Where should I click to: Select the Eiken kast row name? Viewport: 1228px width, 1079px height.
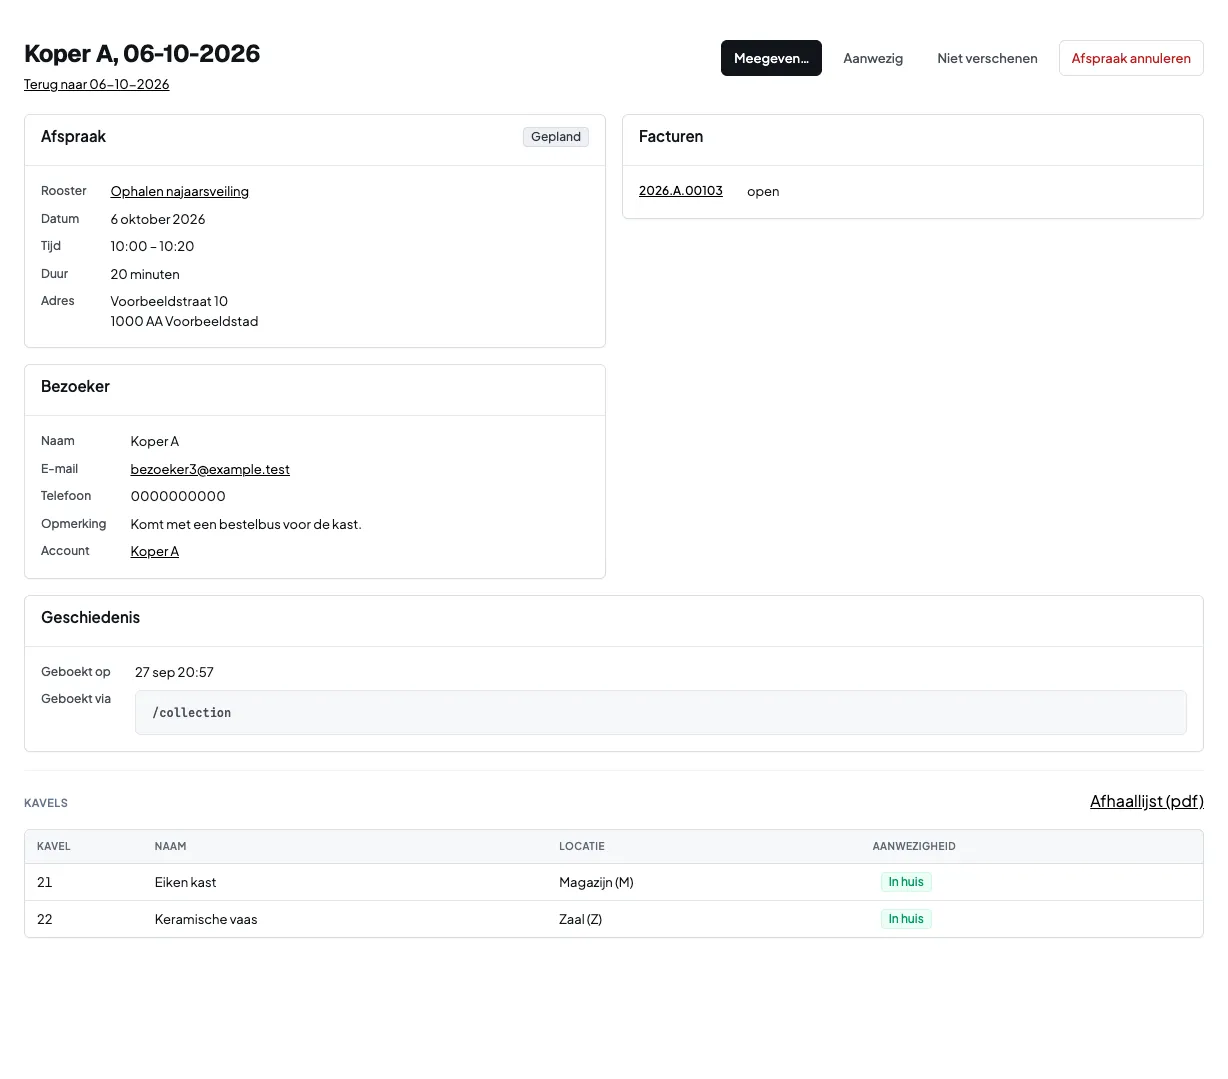(185, 882)
